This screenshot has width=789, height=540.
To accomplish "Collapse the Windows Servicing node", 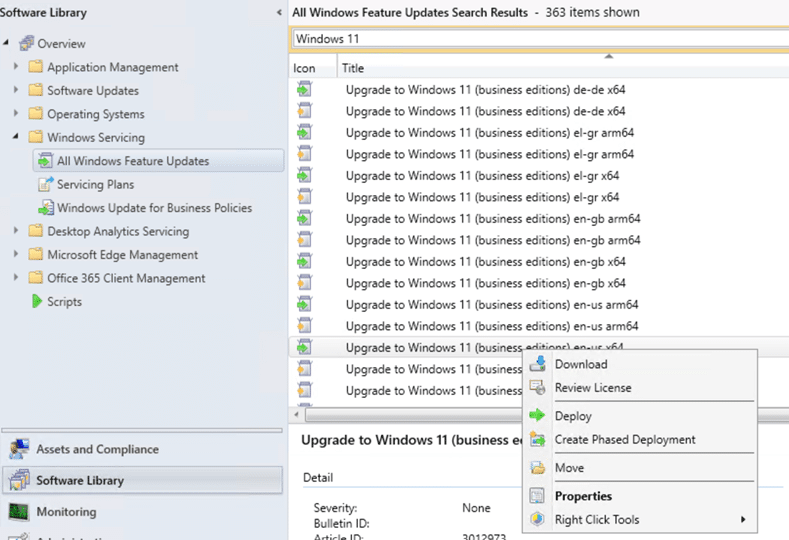I will [x=16, y=137].
